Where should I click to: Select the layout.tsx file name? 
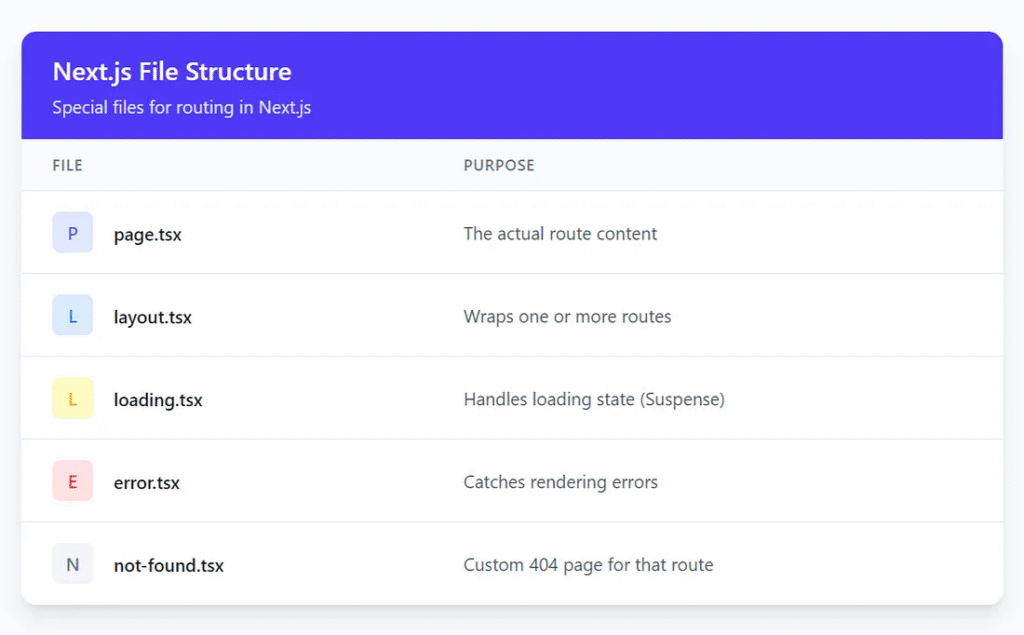153,318
